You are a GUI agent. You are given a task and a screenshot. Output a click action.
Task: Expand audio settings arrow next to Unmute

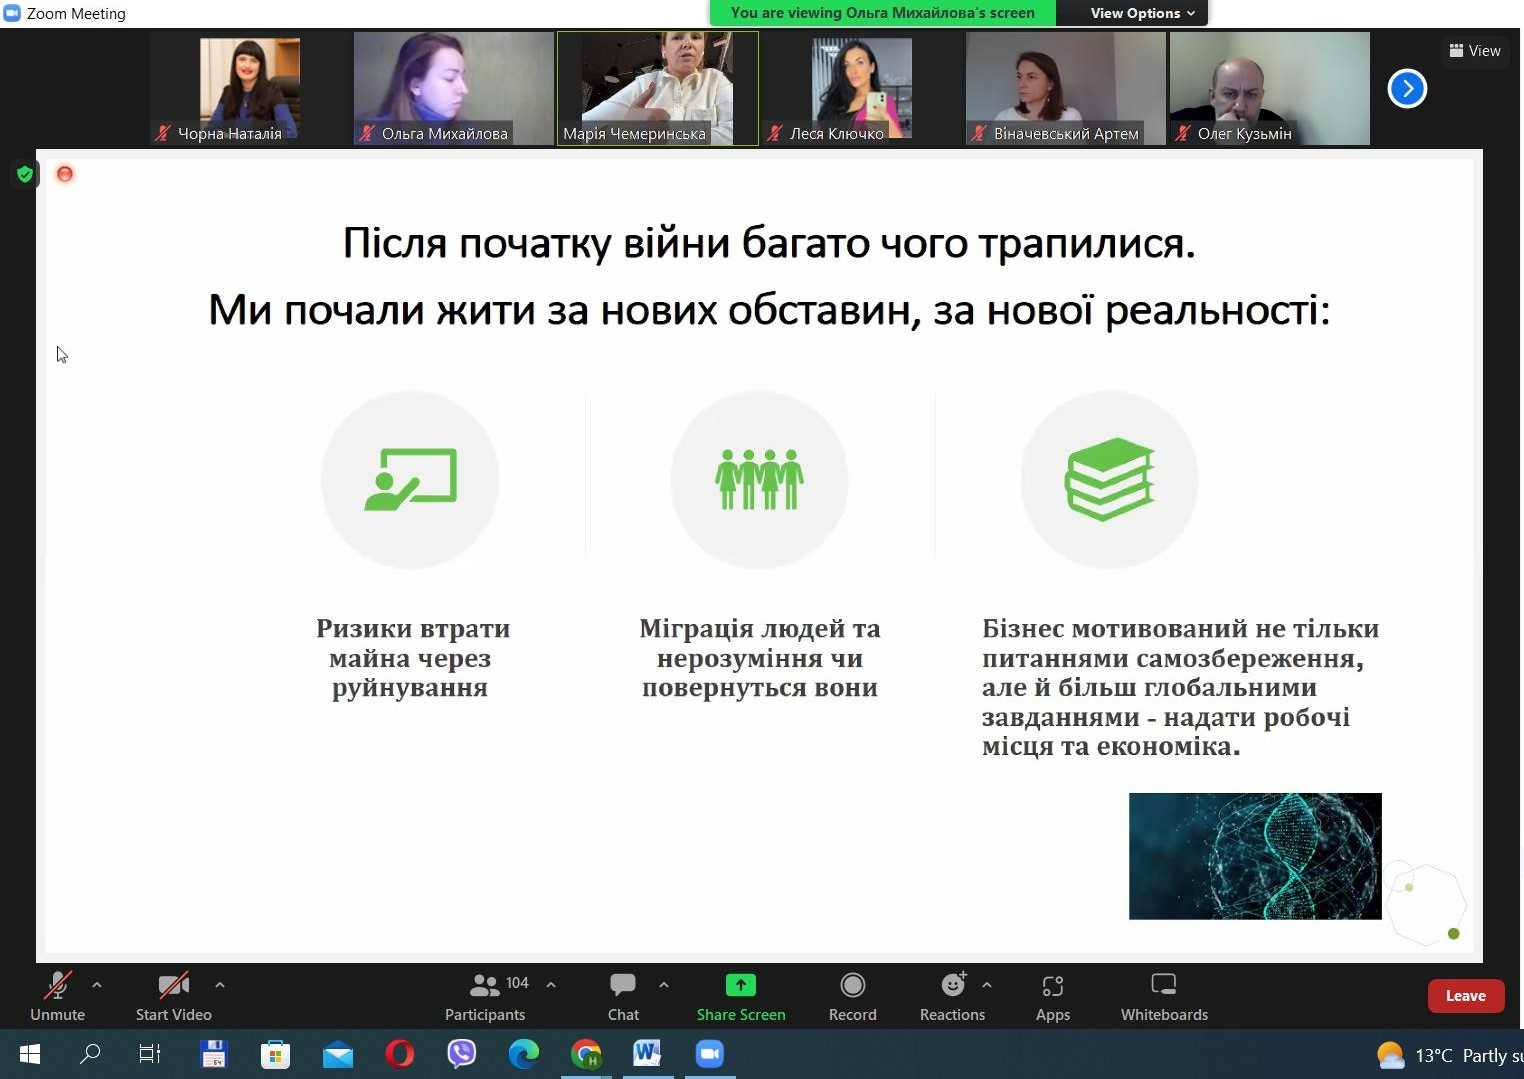(97, 985)
